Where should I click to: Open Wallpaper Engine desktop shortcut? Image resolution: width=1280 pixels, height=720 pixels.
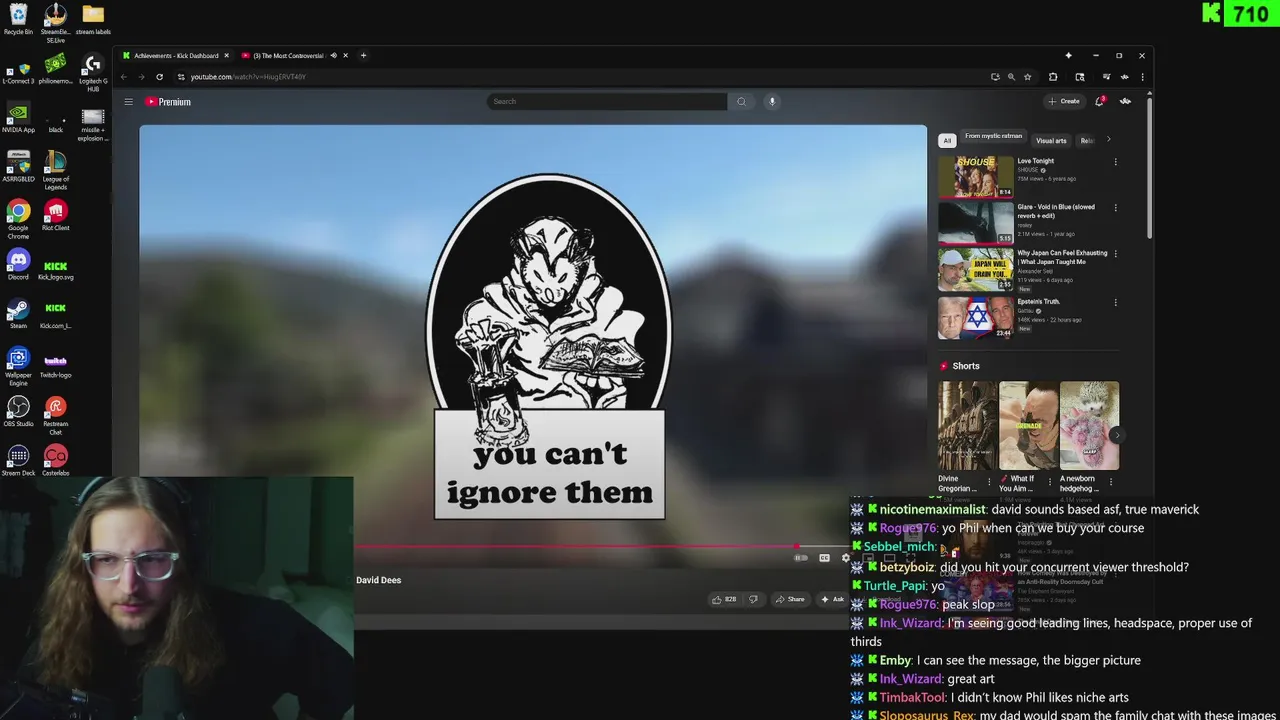pos(18,366)
